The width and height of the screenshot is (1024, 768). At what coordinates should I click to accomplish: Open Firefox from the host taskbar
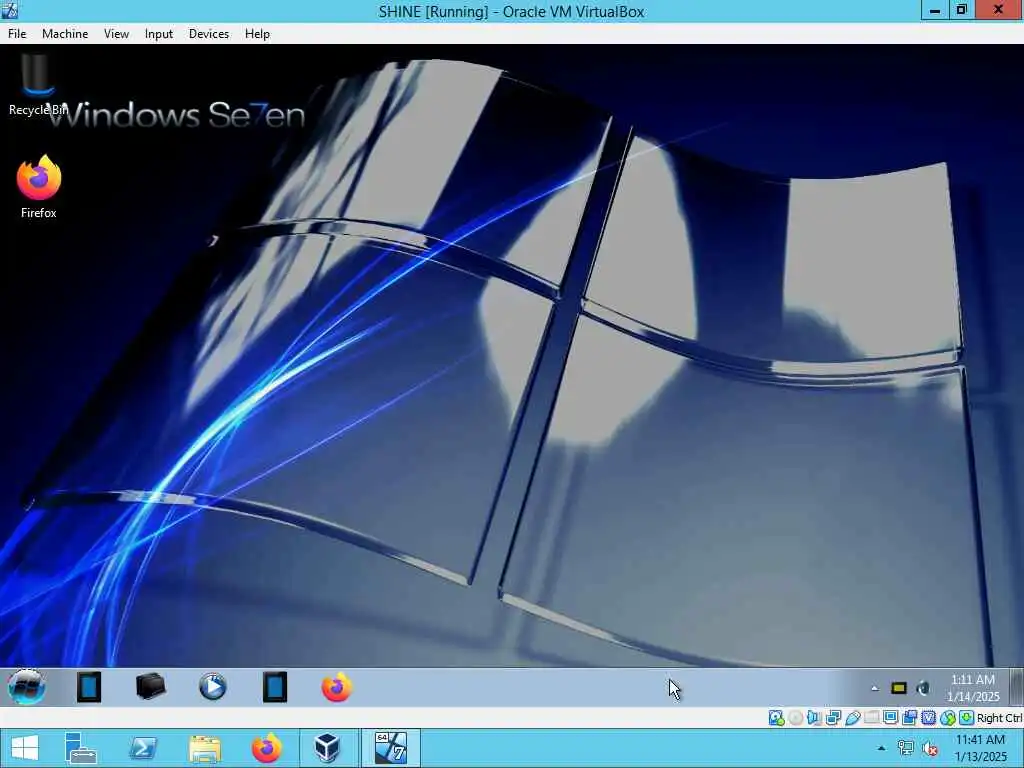click(266, 748)
